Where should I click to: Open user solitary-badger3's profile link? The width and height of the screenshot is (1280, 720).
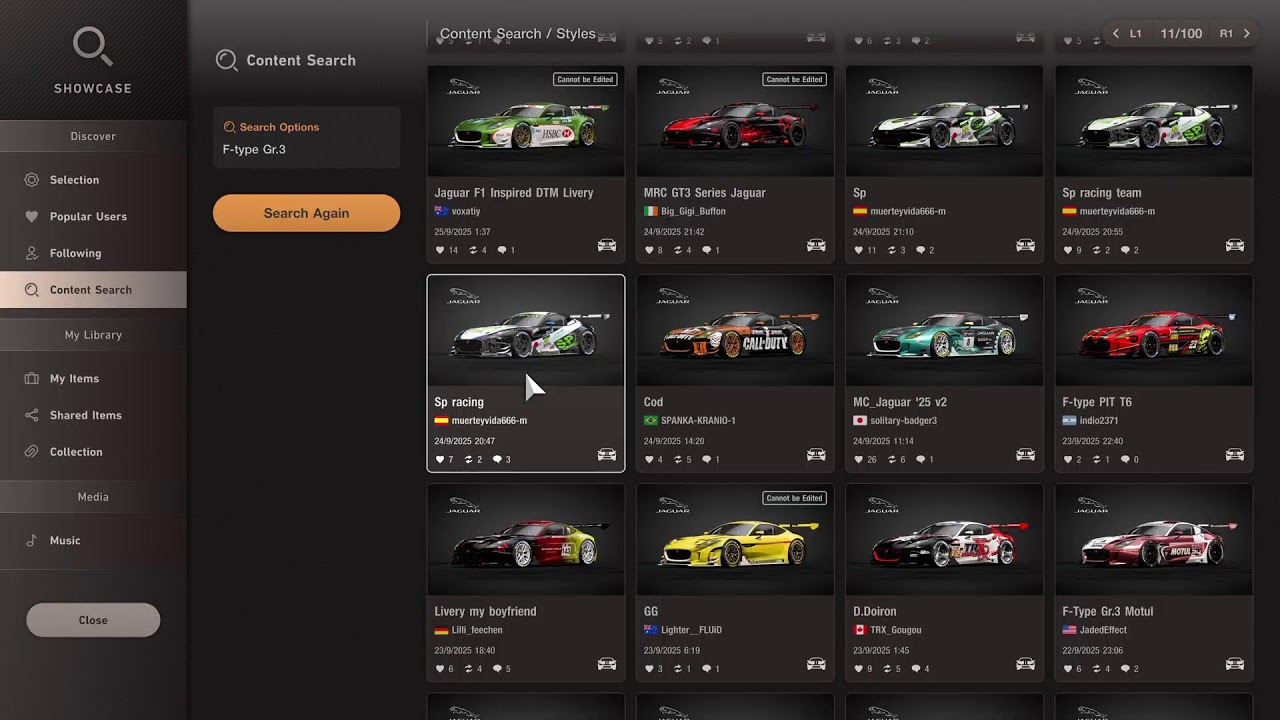904,421
